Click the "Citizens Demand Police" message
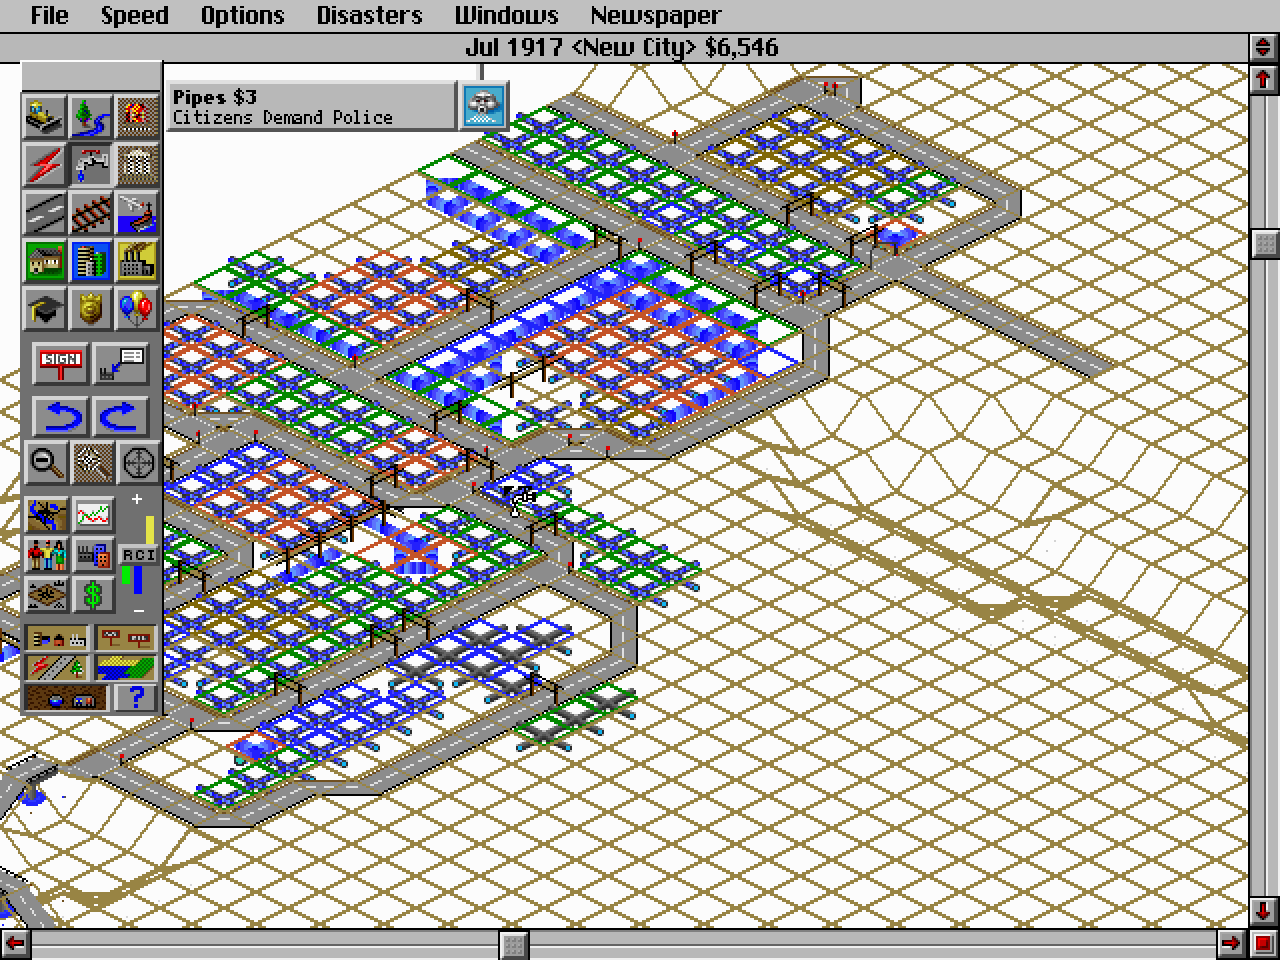Viewport: 1280px width, 960px height. pyautogui.click(x=282, y=117)
